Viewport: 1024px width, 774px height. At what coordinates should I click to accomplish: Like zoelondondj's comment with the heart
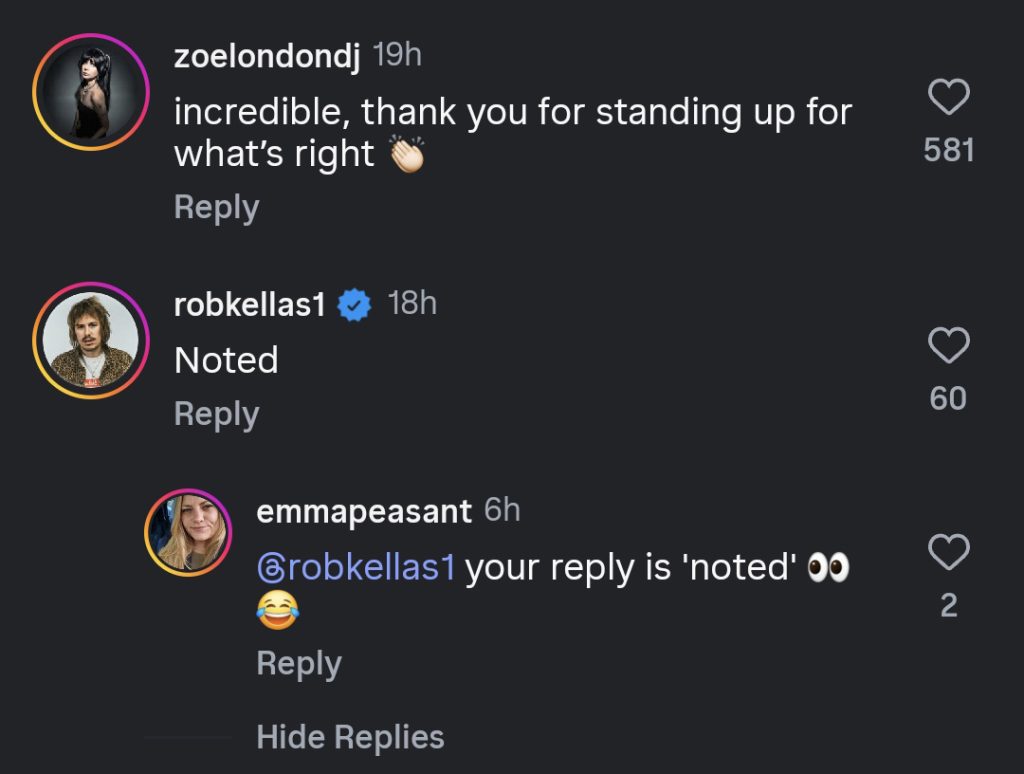949,98
